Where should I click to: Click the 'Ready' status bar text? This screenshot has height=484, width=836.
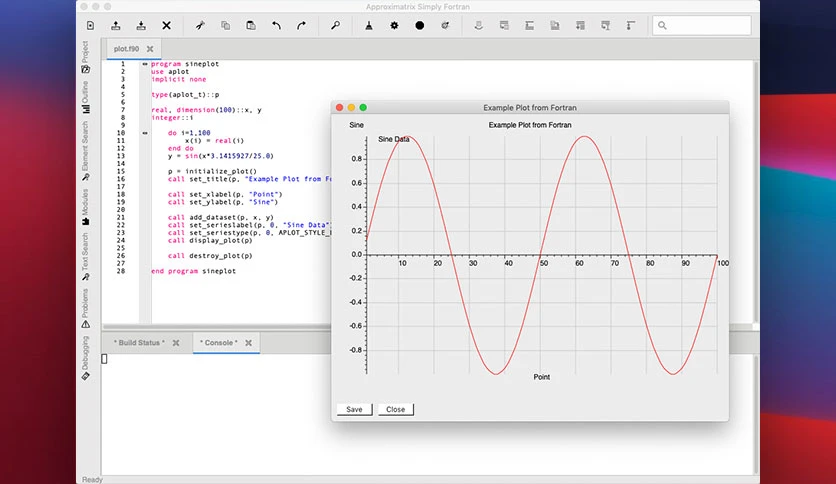[x=92, y=480]
